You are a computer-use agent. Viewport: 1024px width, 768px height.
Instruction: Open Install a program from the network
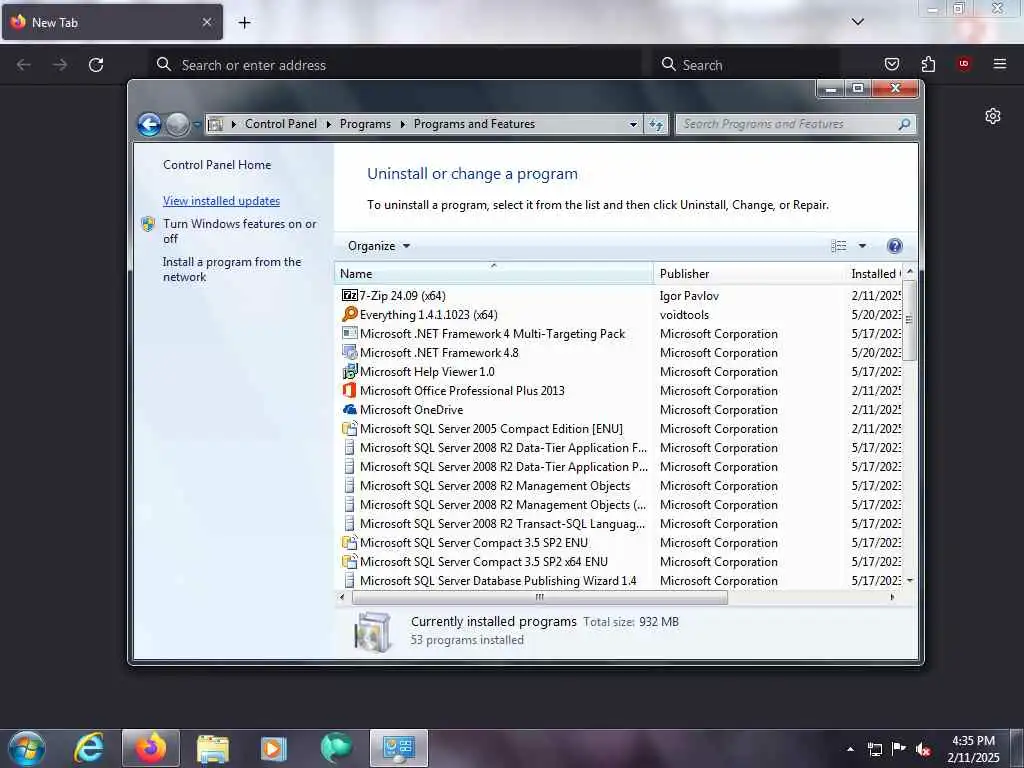pos(232,269)
